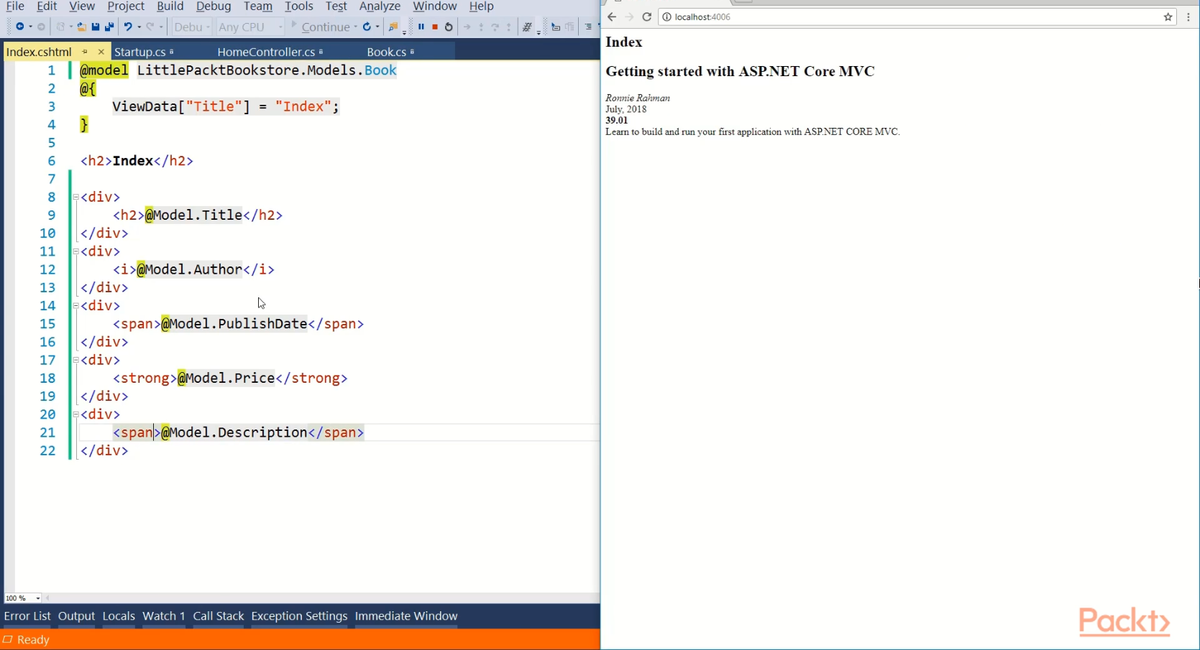Collapse the div block at line 20
The width and height of the screenshot is (1200, 650).
[75, 414]
